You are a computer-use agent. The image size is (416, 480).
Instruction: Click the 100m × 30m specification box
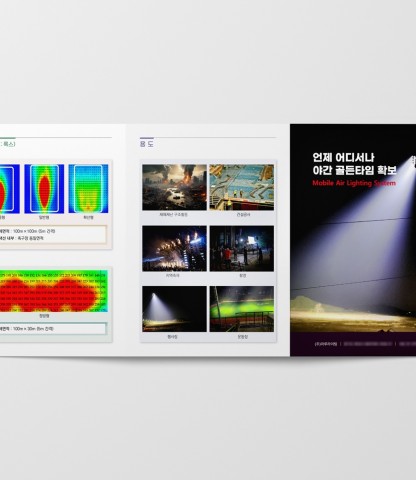[53, 329]
